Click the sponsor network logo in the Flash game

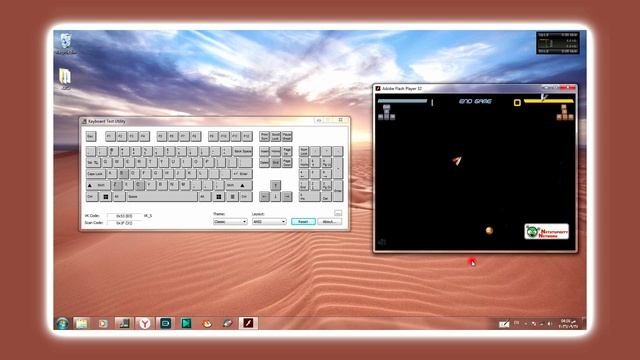point(547,231)
